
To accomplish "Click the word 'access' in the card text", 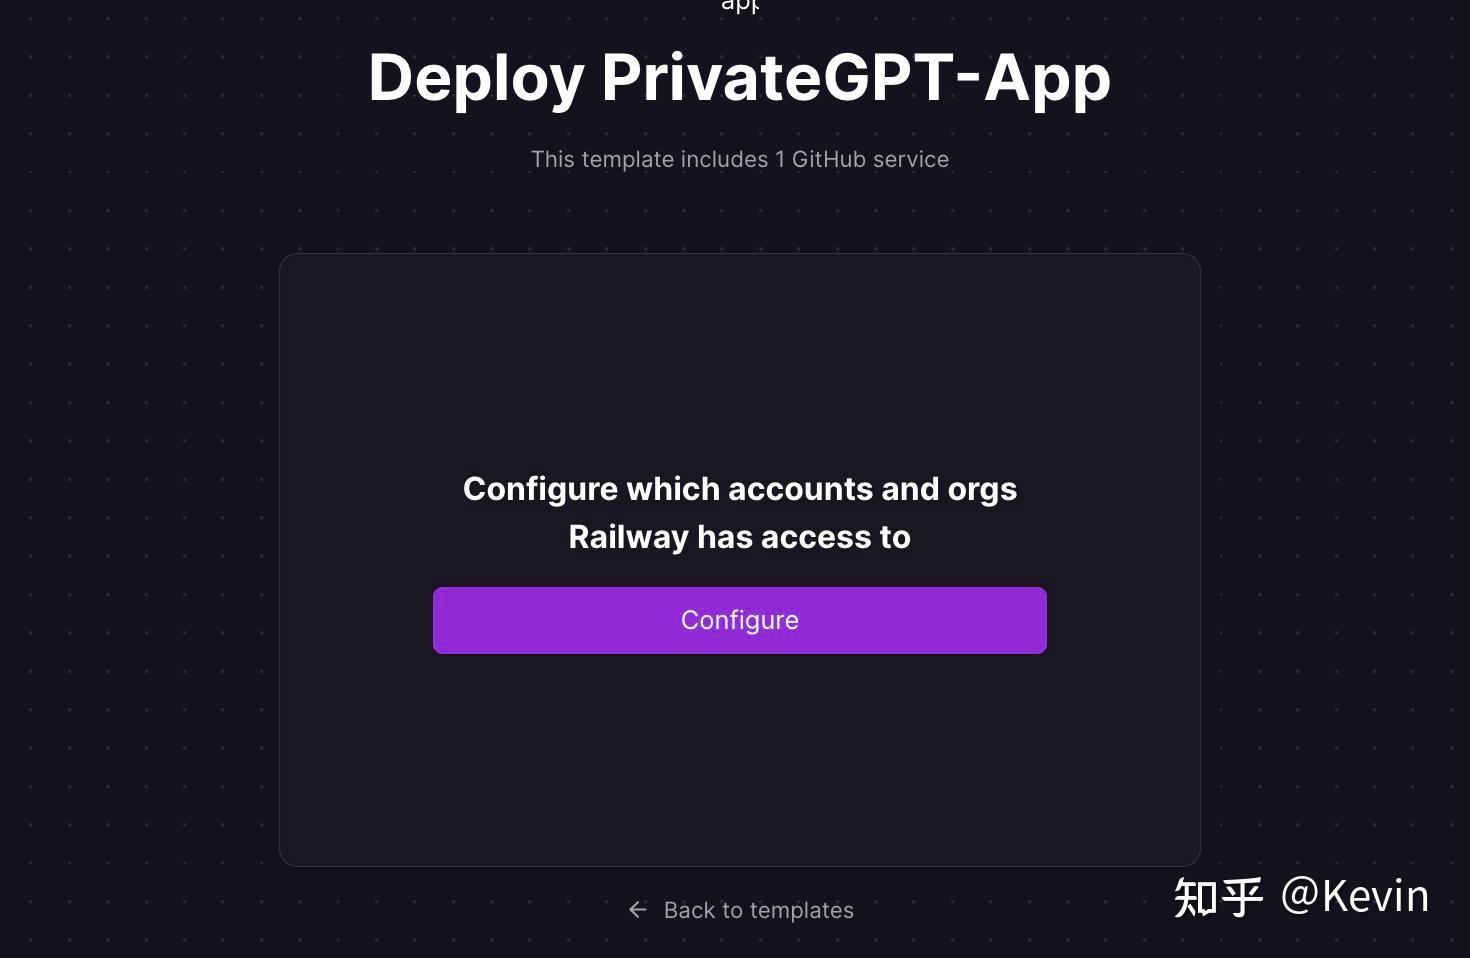I will click(818, 538).
